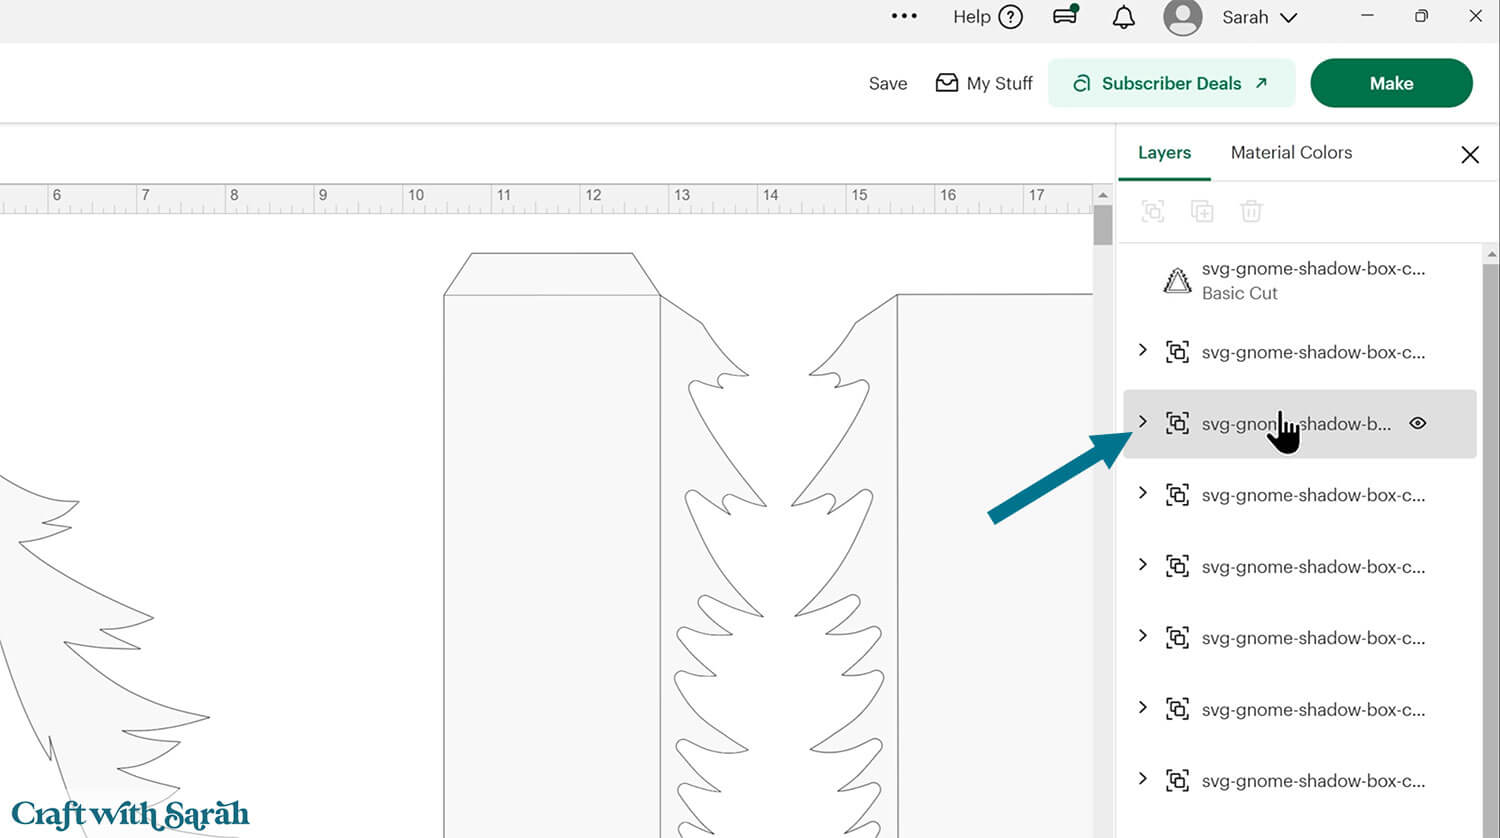Click the Duplicate layer icon

[x=1202, y=211]
